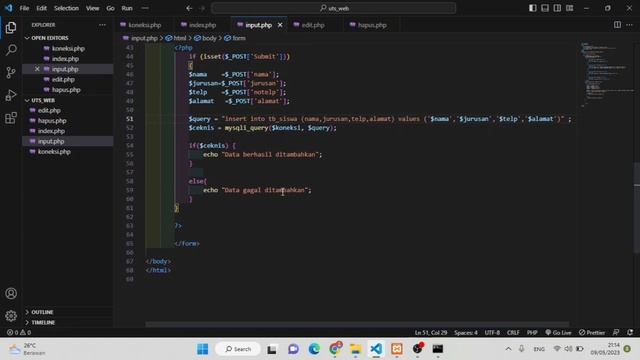Toggle Prettier in status bar

pos(592,332)
